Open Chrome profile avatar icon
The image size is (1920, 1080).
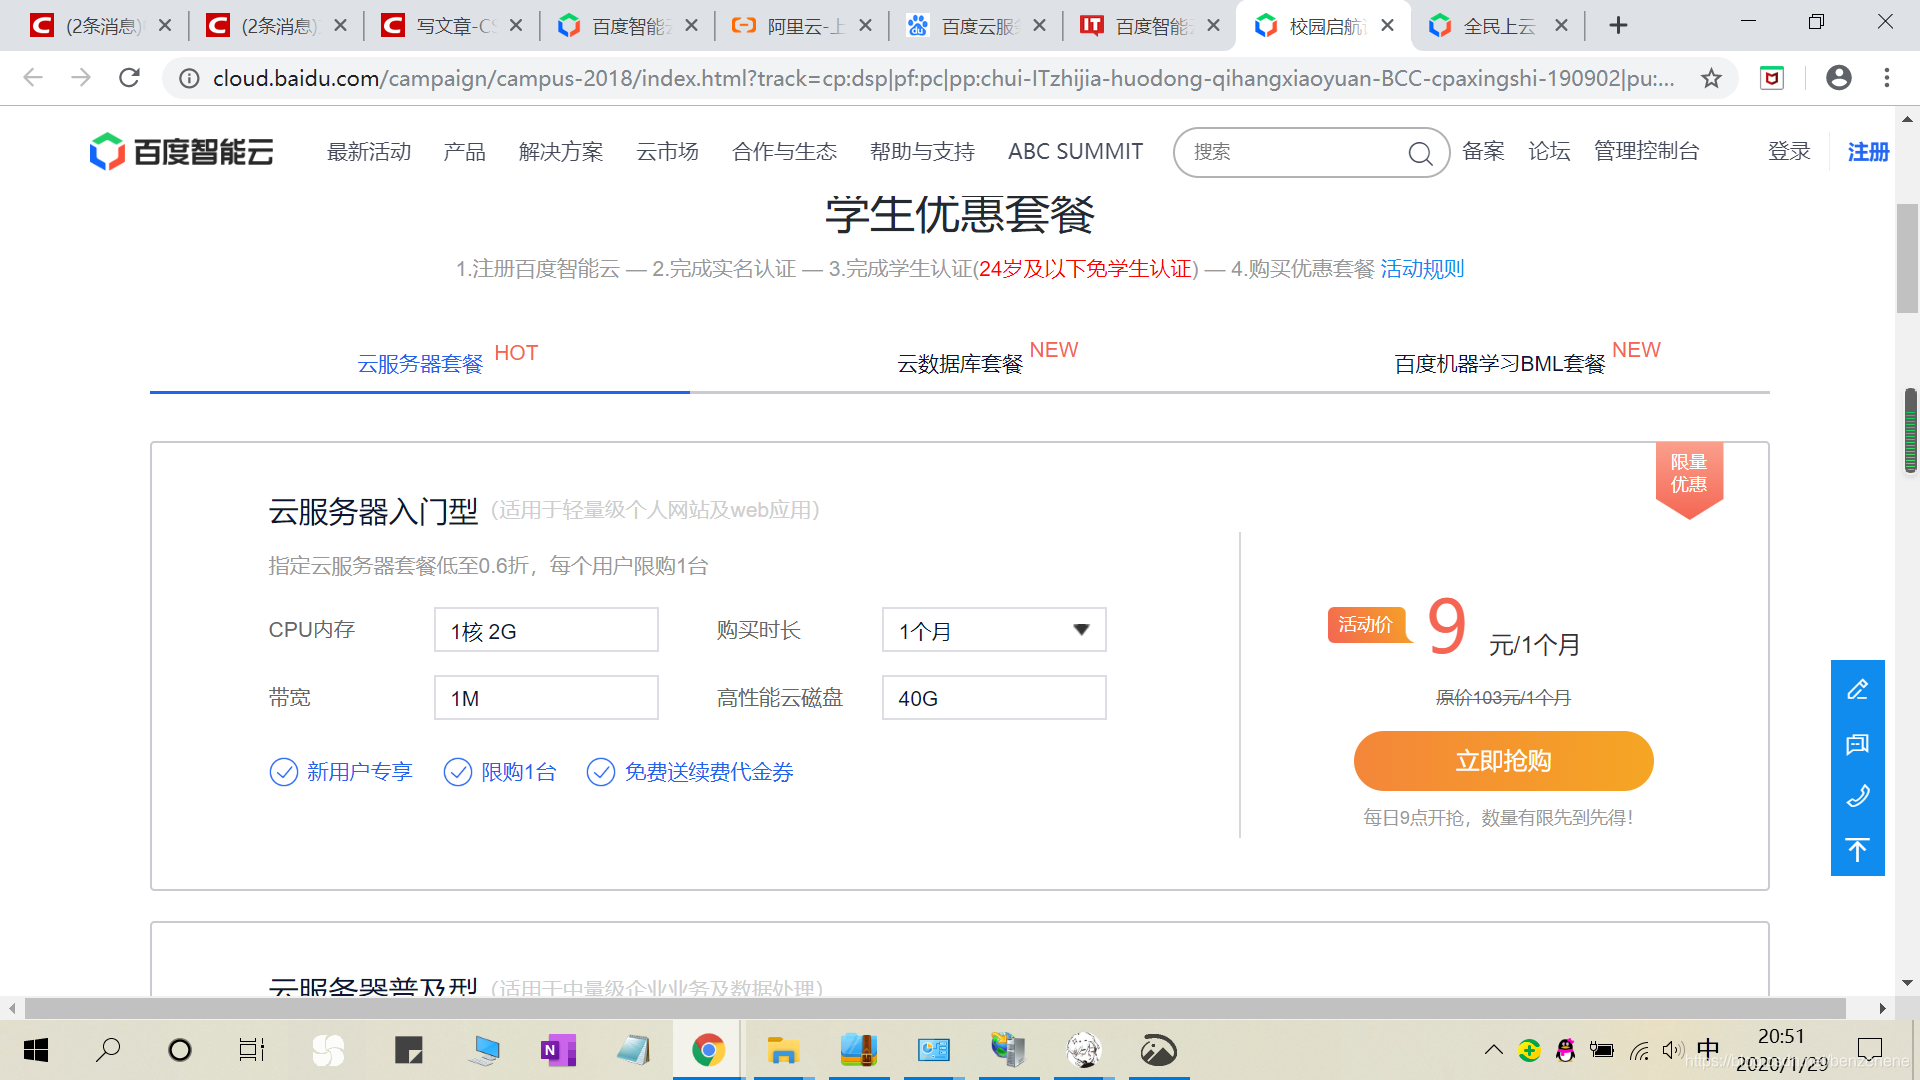point(1838,78)
